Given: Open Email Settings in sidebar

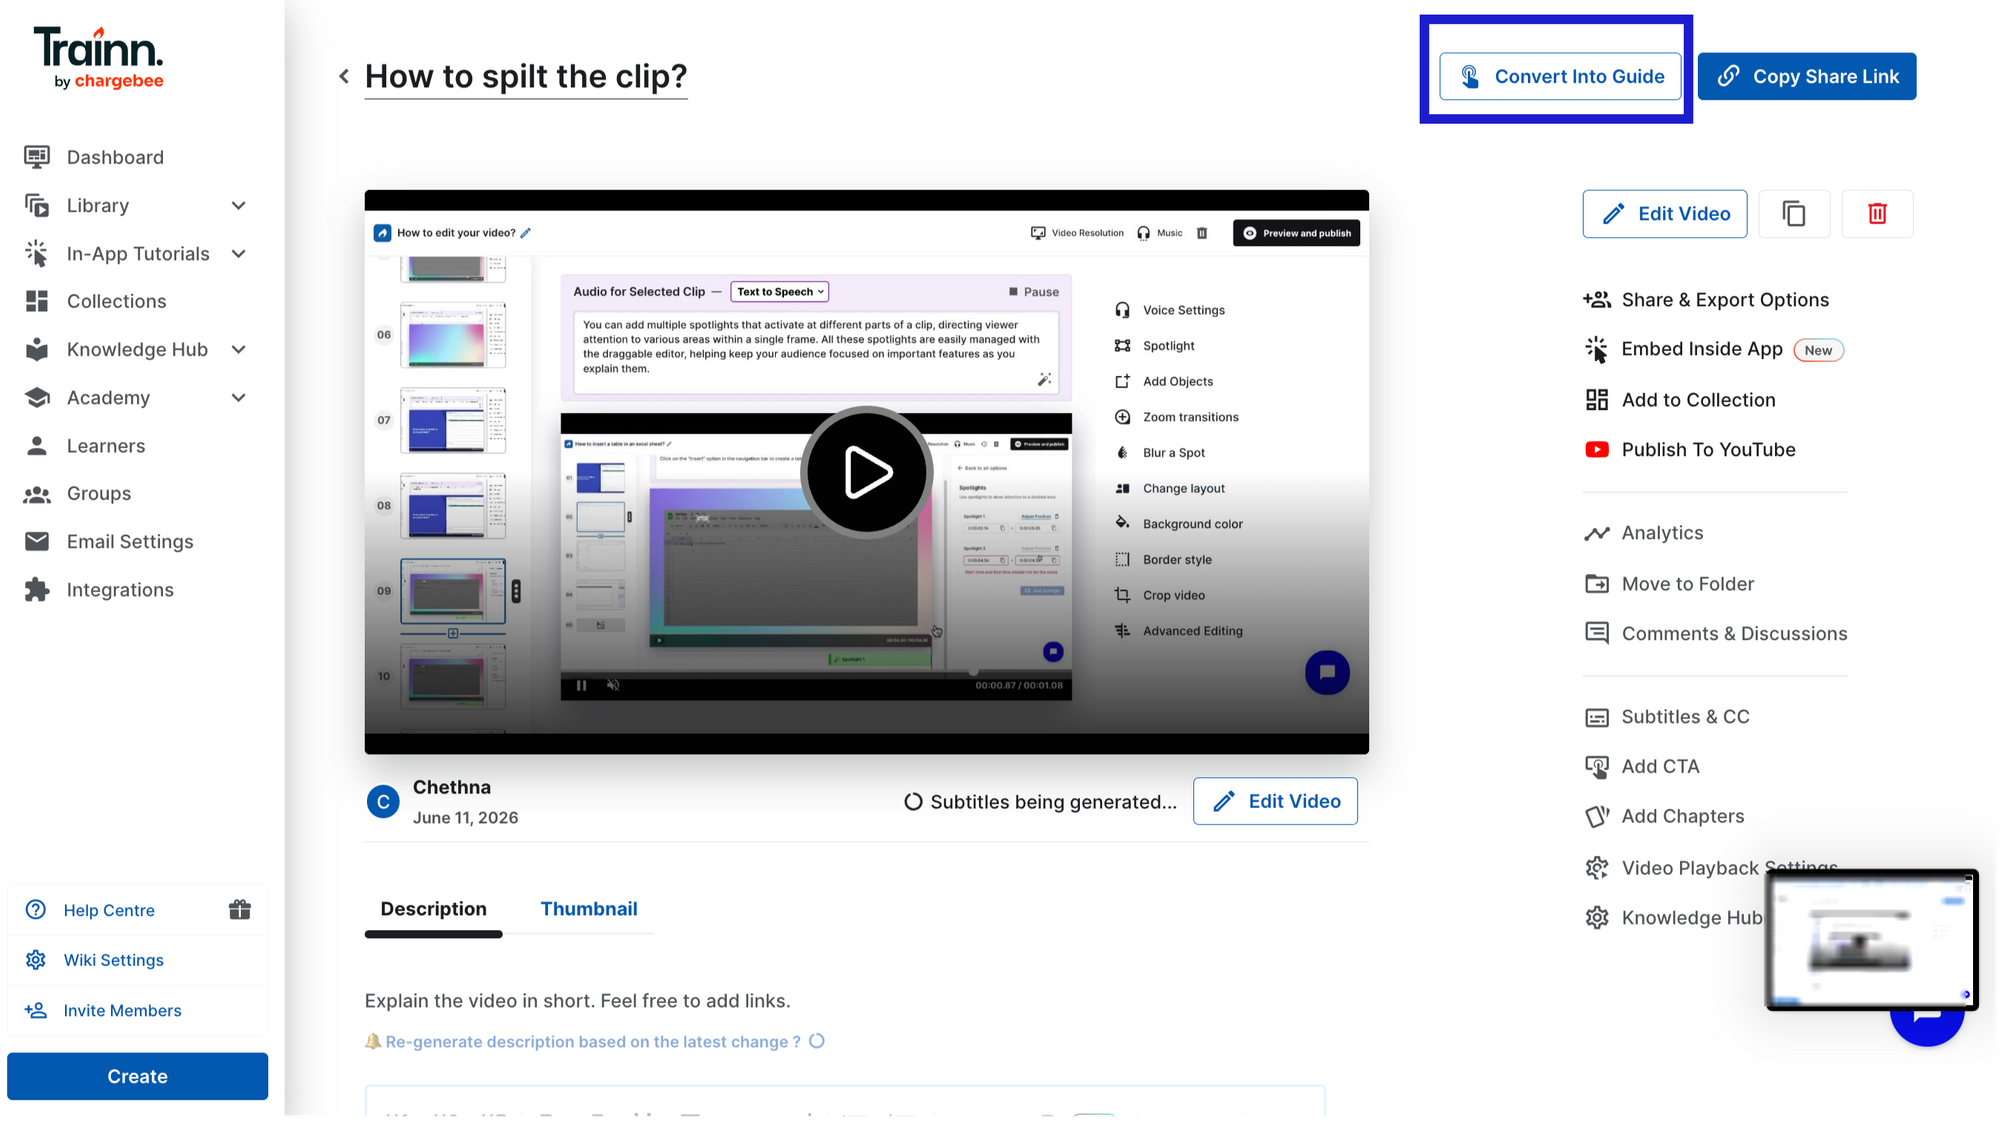Looking at the screenshot, I should (x=108, y=542).
